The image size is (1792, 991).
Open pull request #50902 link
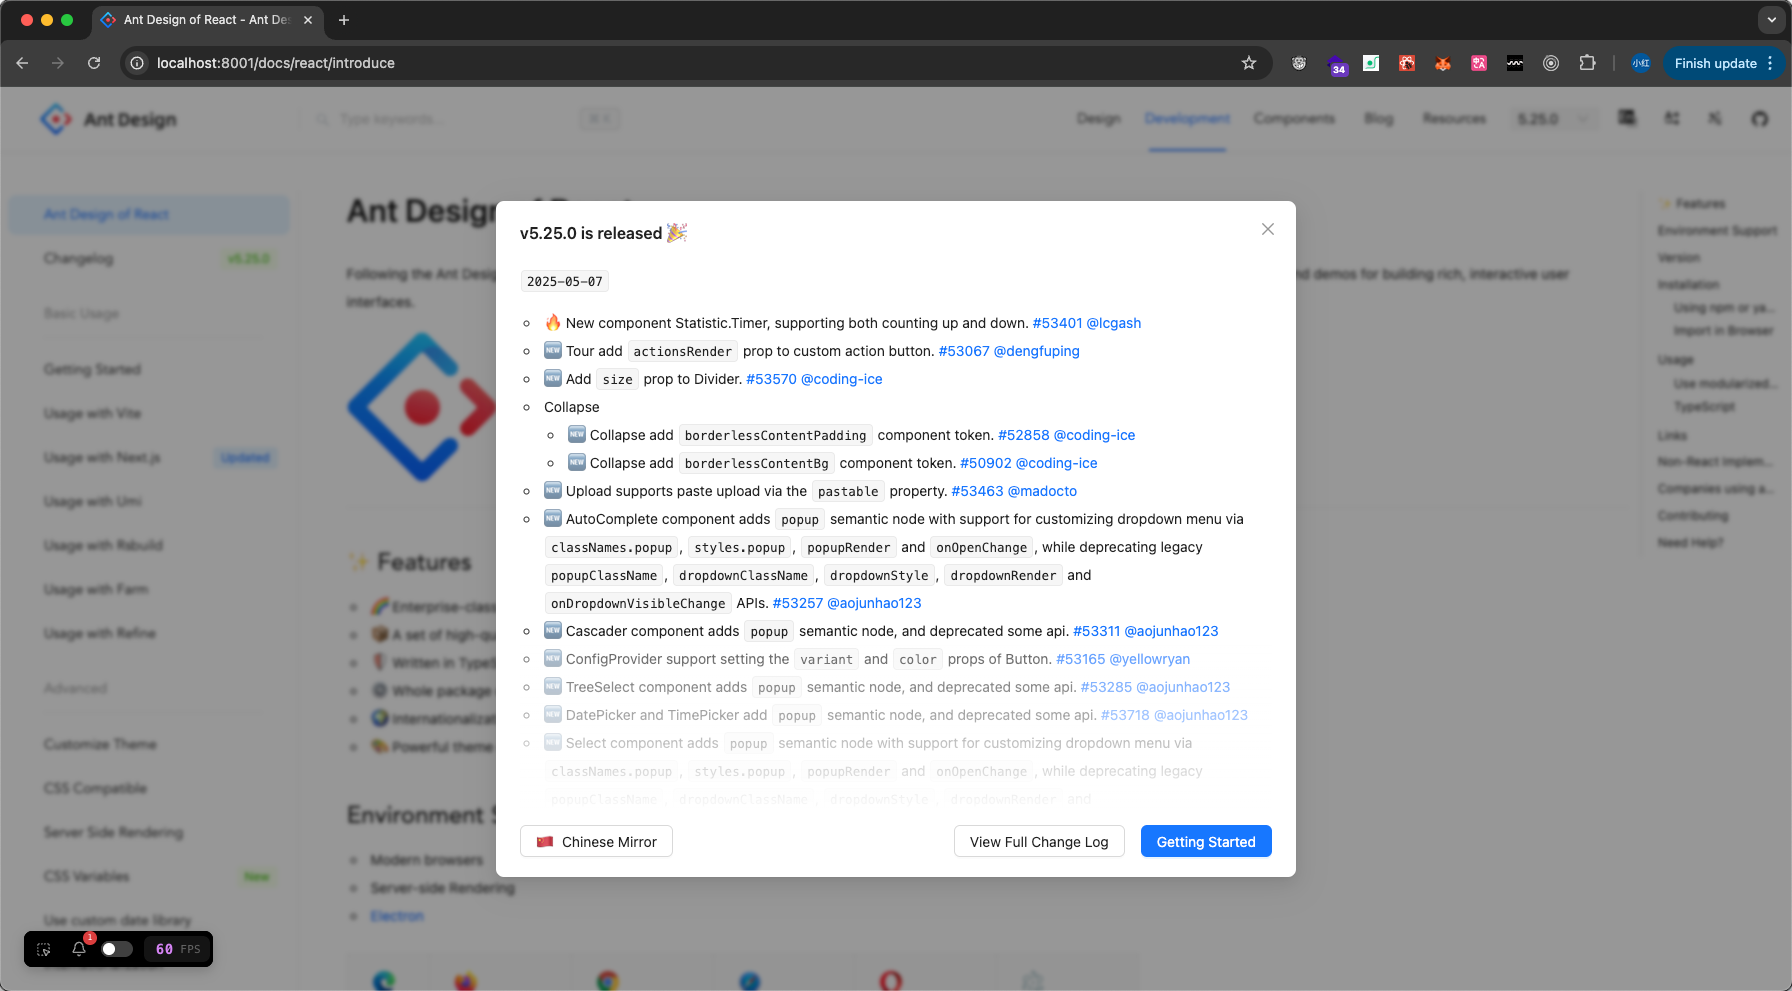[986, 463]
